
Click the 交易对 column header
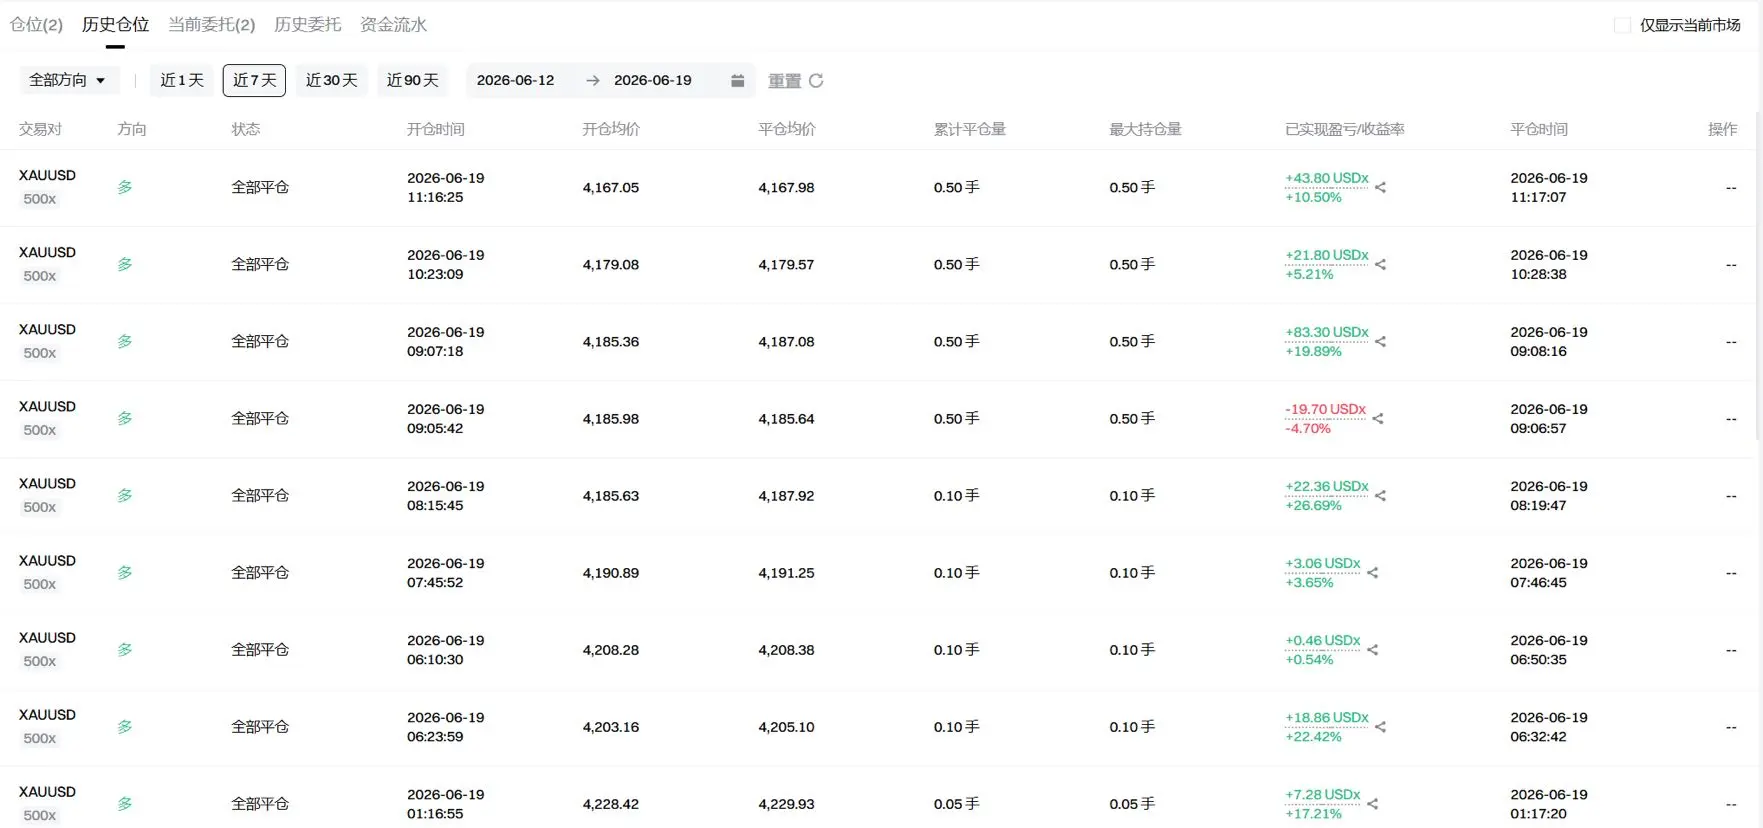click(x=40, y=129)
